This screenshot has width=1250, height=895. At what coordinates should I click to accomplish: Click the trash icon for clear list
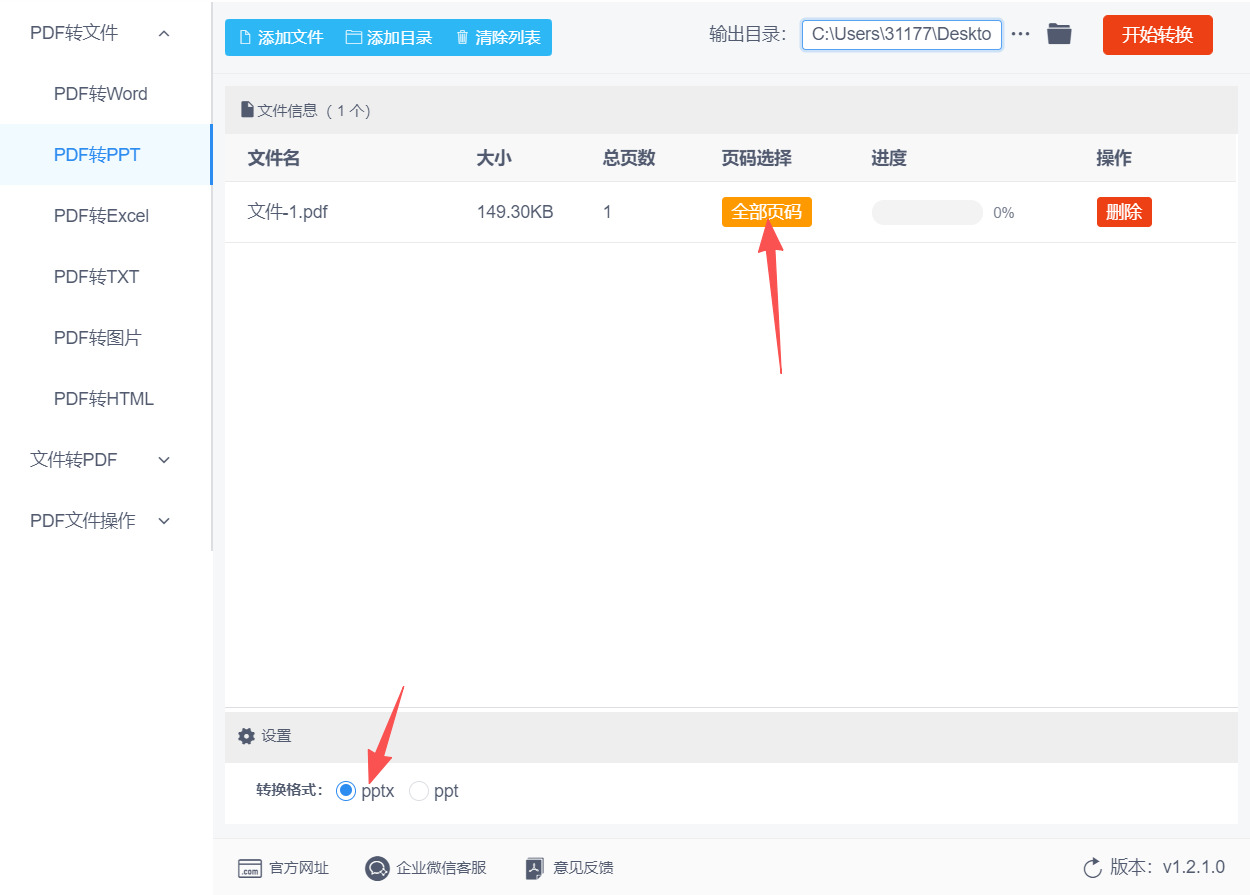pos(462,38)
